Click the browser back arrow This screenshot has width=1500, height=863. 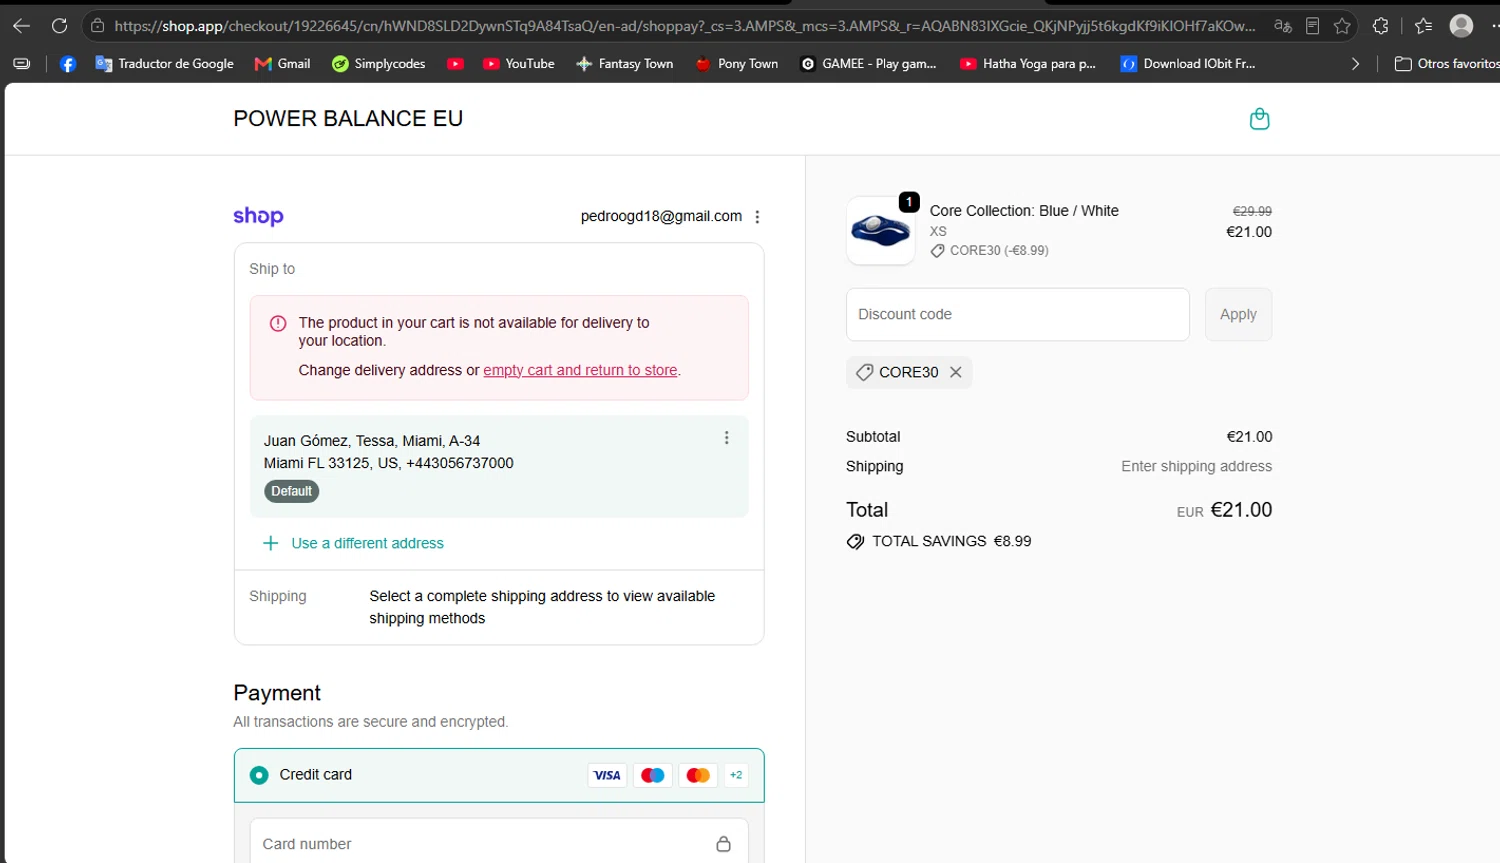[21, 26]
